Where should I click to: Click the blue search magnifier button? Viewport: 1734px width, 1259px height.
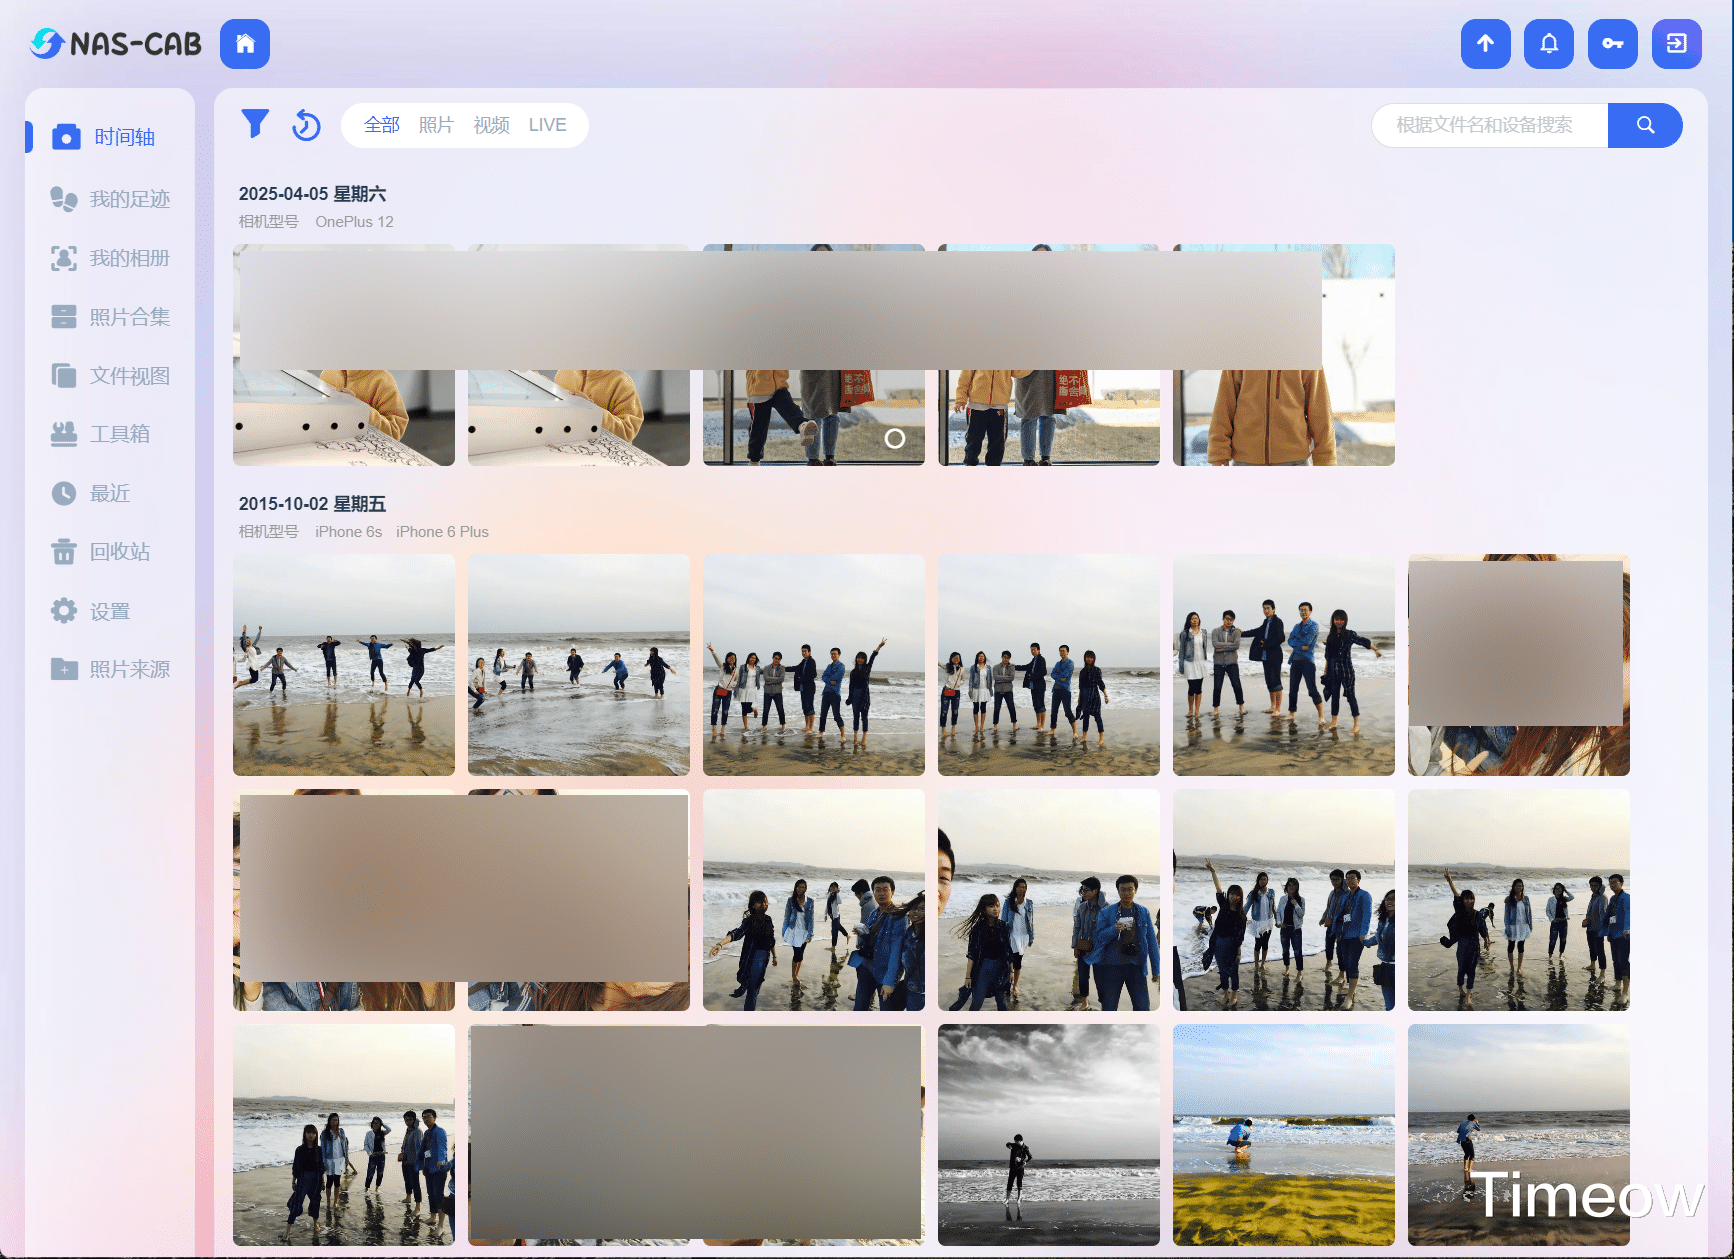(1644, 125)
